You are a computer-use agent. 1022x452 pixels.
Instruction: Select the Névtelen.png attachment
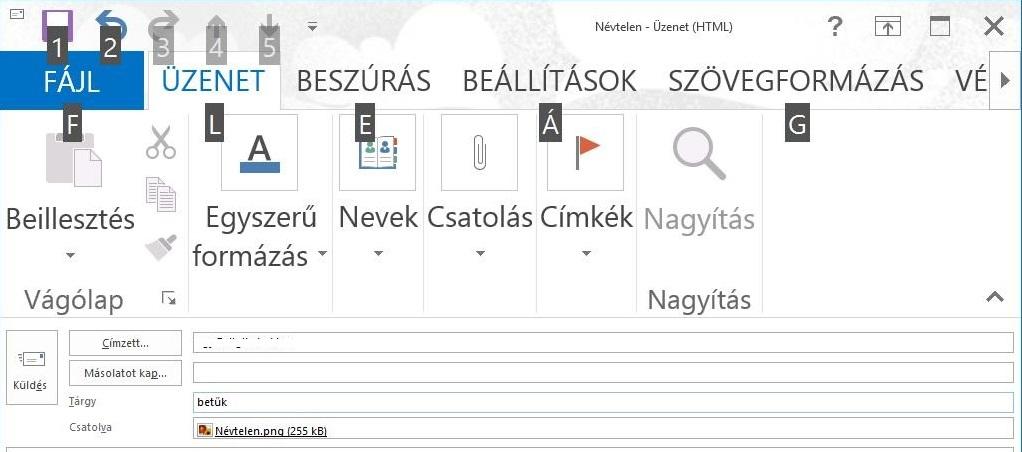[x=263, y=430]
